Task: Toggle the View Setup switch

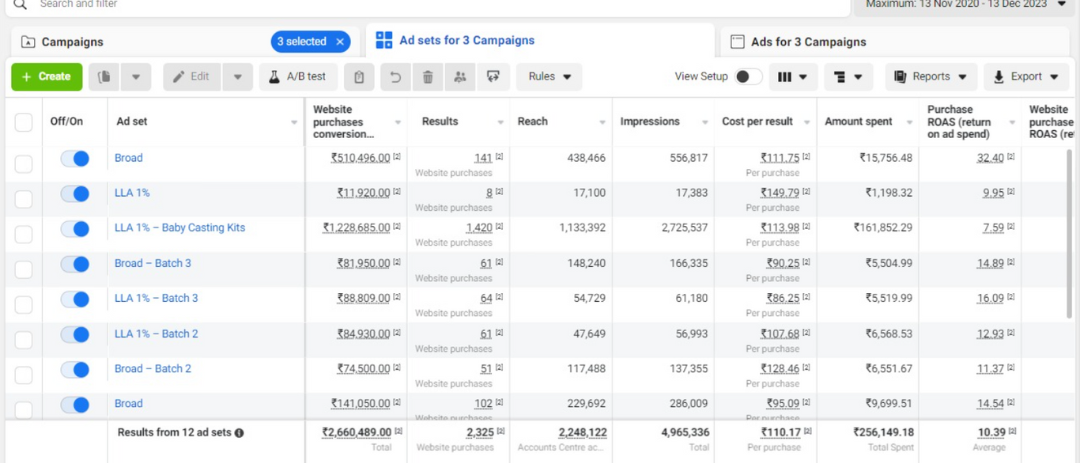Action: point(748,76)
